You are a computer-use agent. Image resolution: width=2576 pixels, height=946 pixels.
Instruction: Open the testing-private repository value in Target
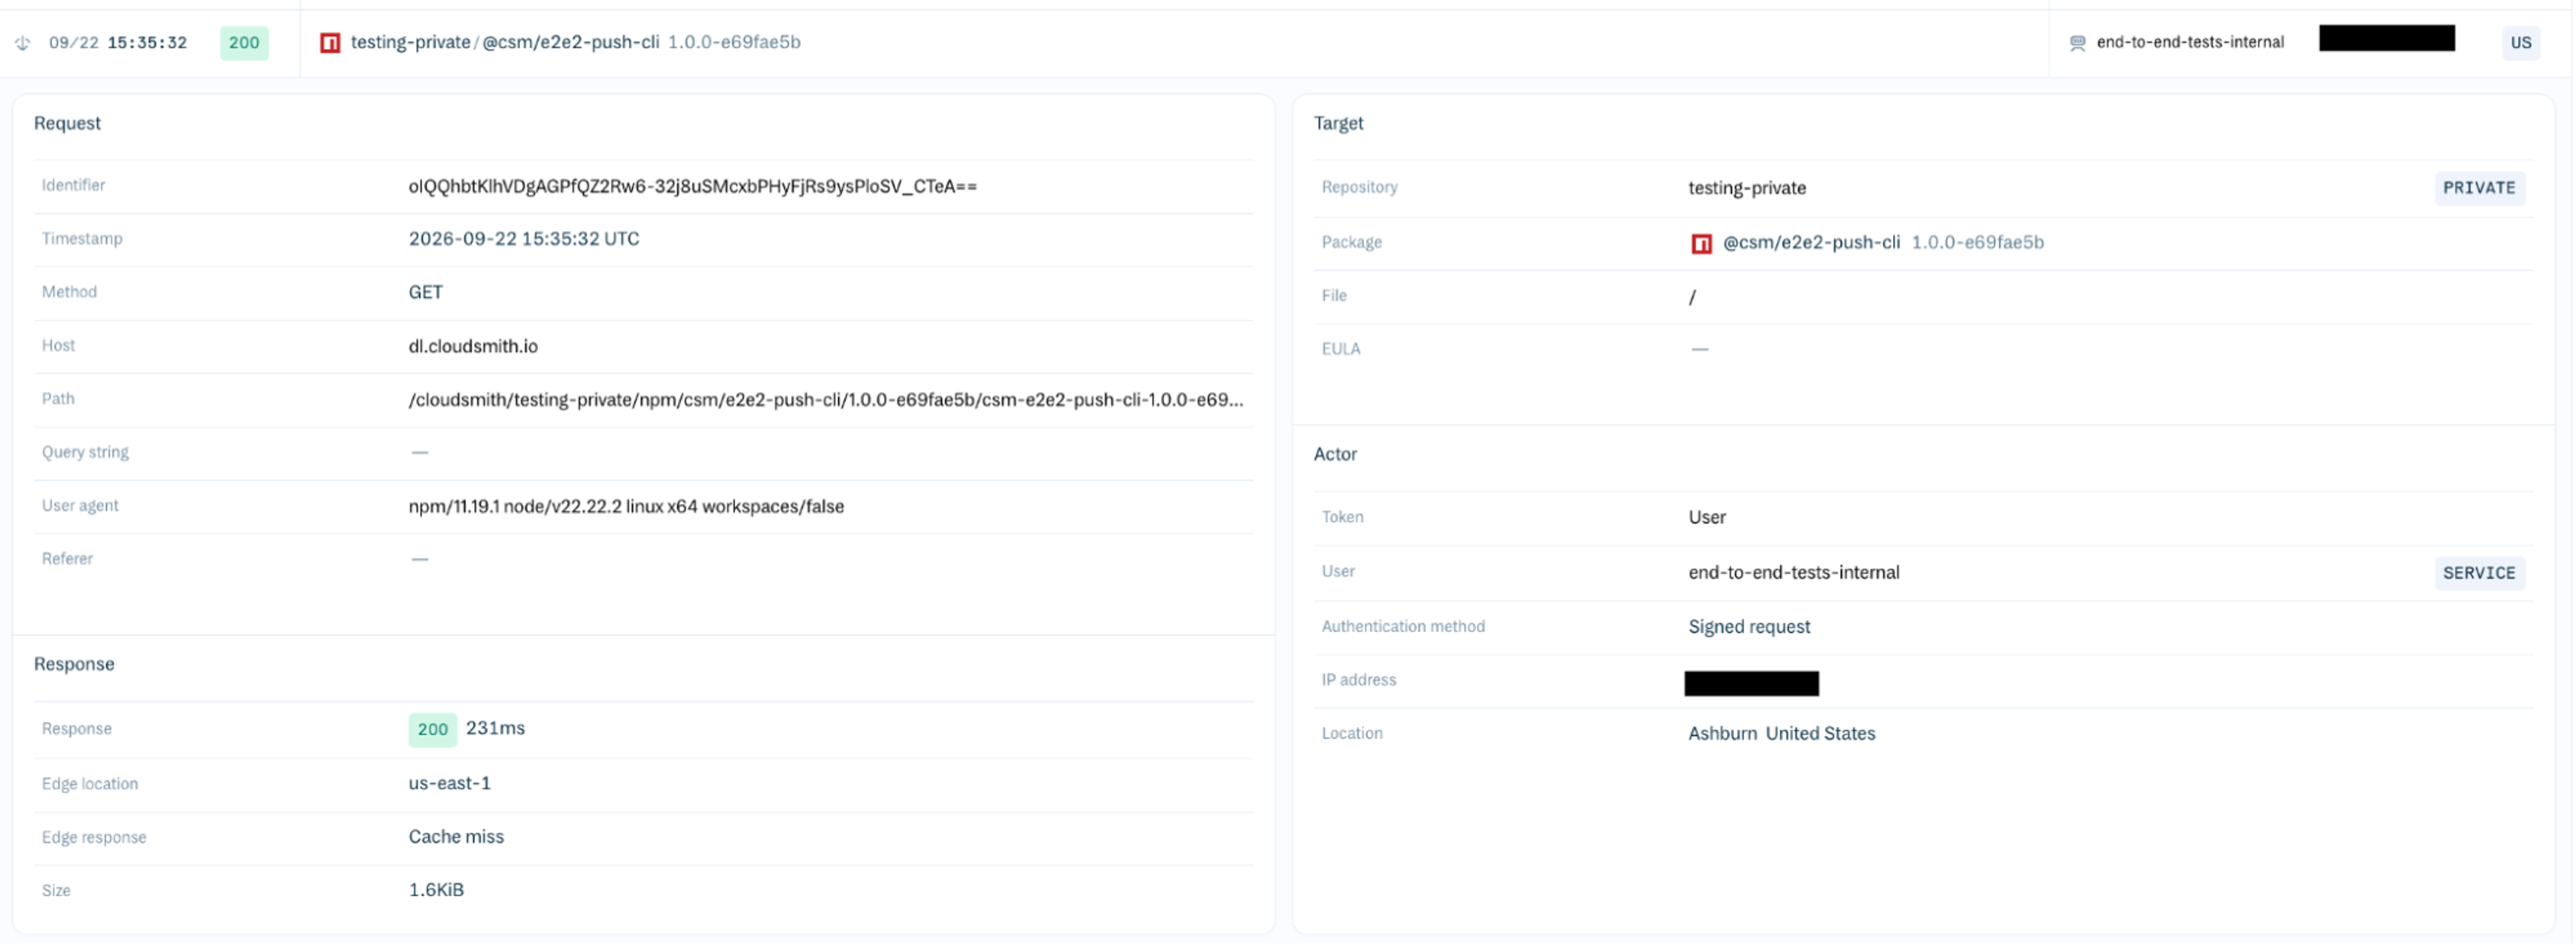coord(1747,188)
